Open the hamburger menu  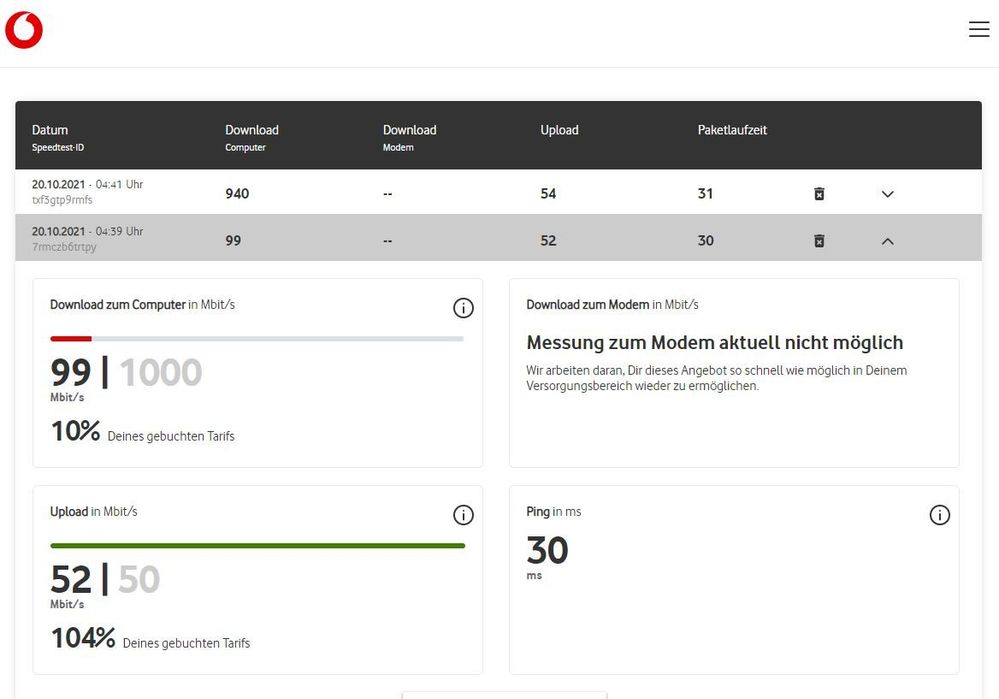[979, 30]
